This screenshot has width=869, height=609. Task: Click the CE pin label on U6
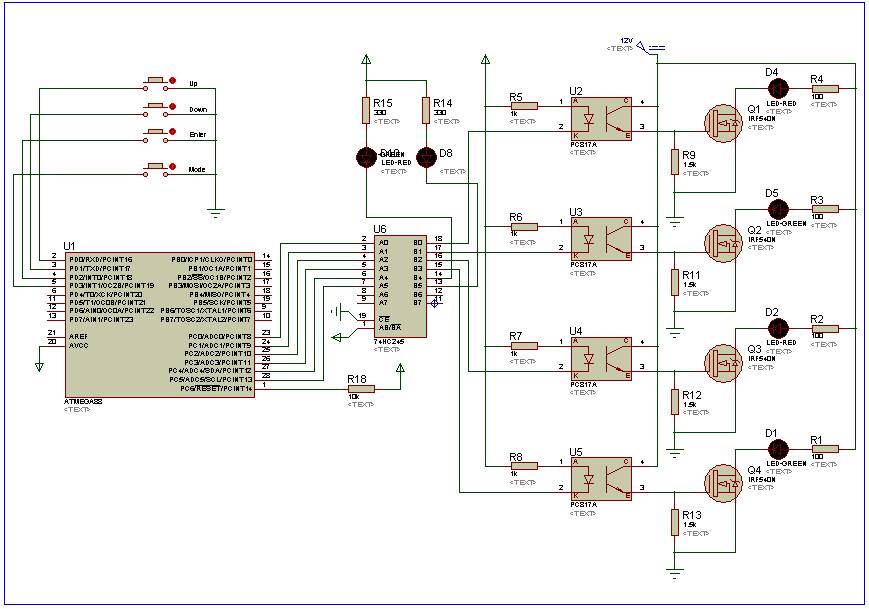coord(384,320)
